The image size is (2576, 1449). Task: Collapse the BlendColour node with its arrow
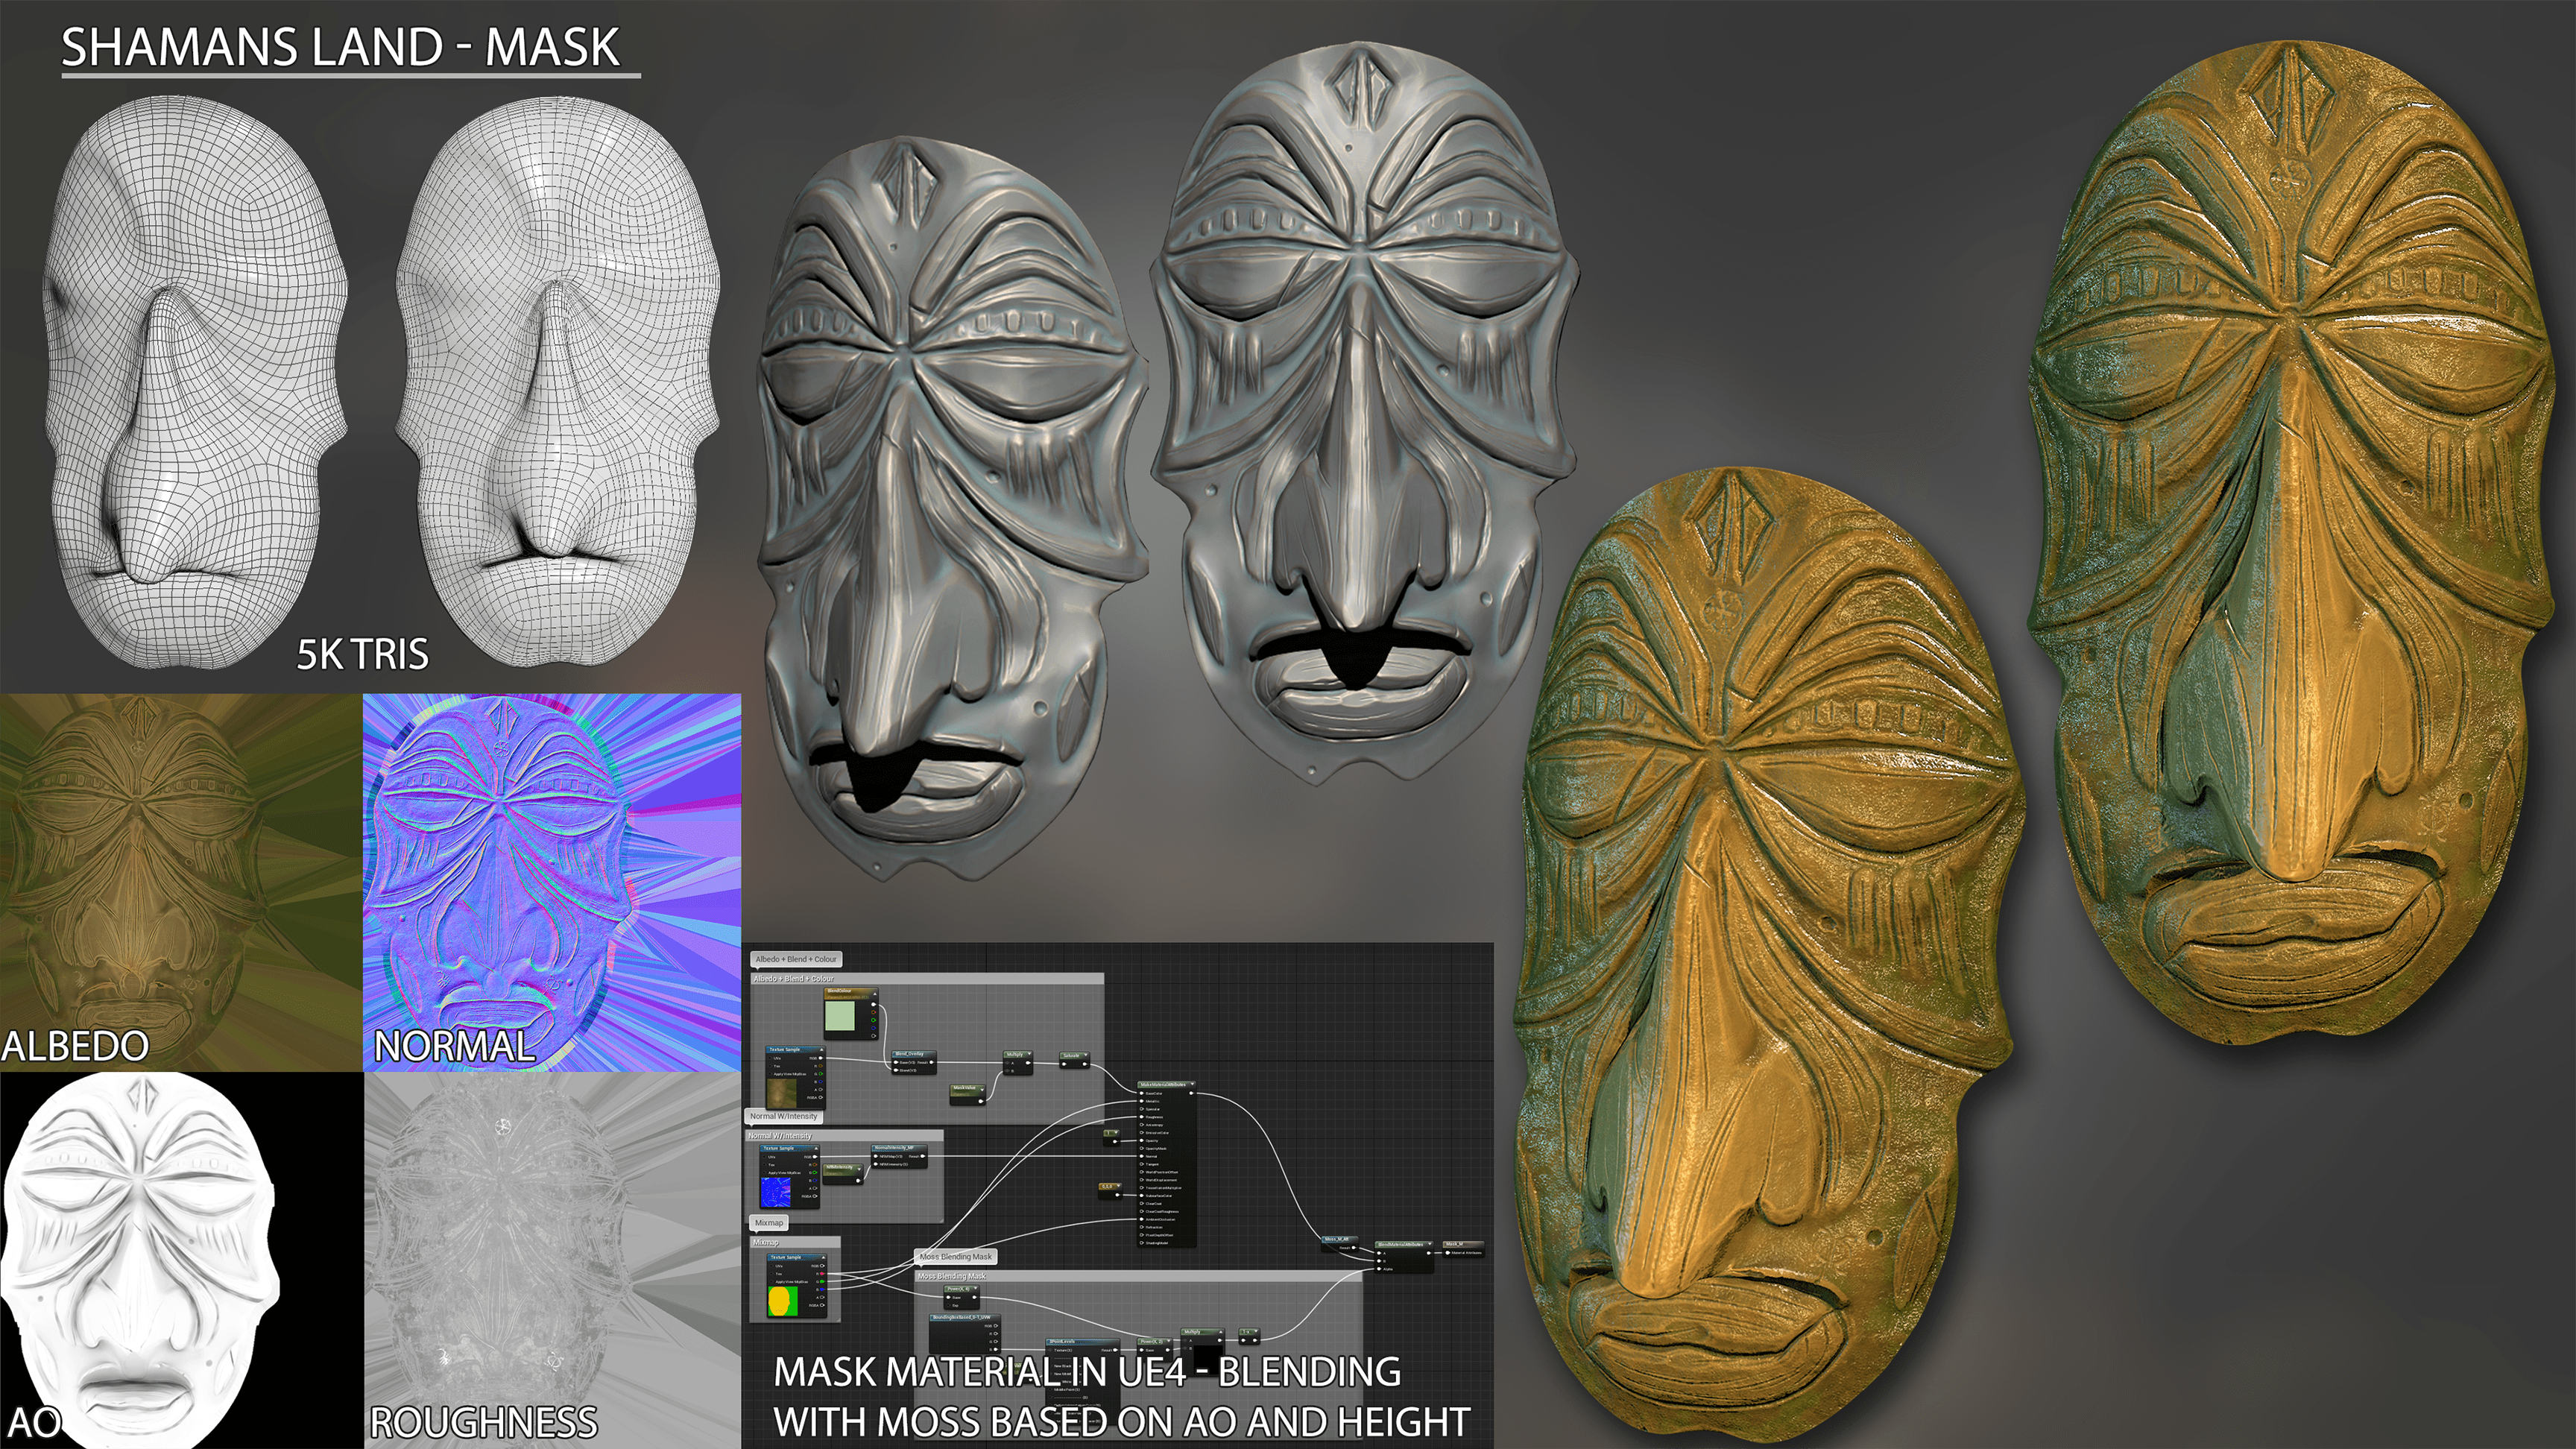click(875, 994)
